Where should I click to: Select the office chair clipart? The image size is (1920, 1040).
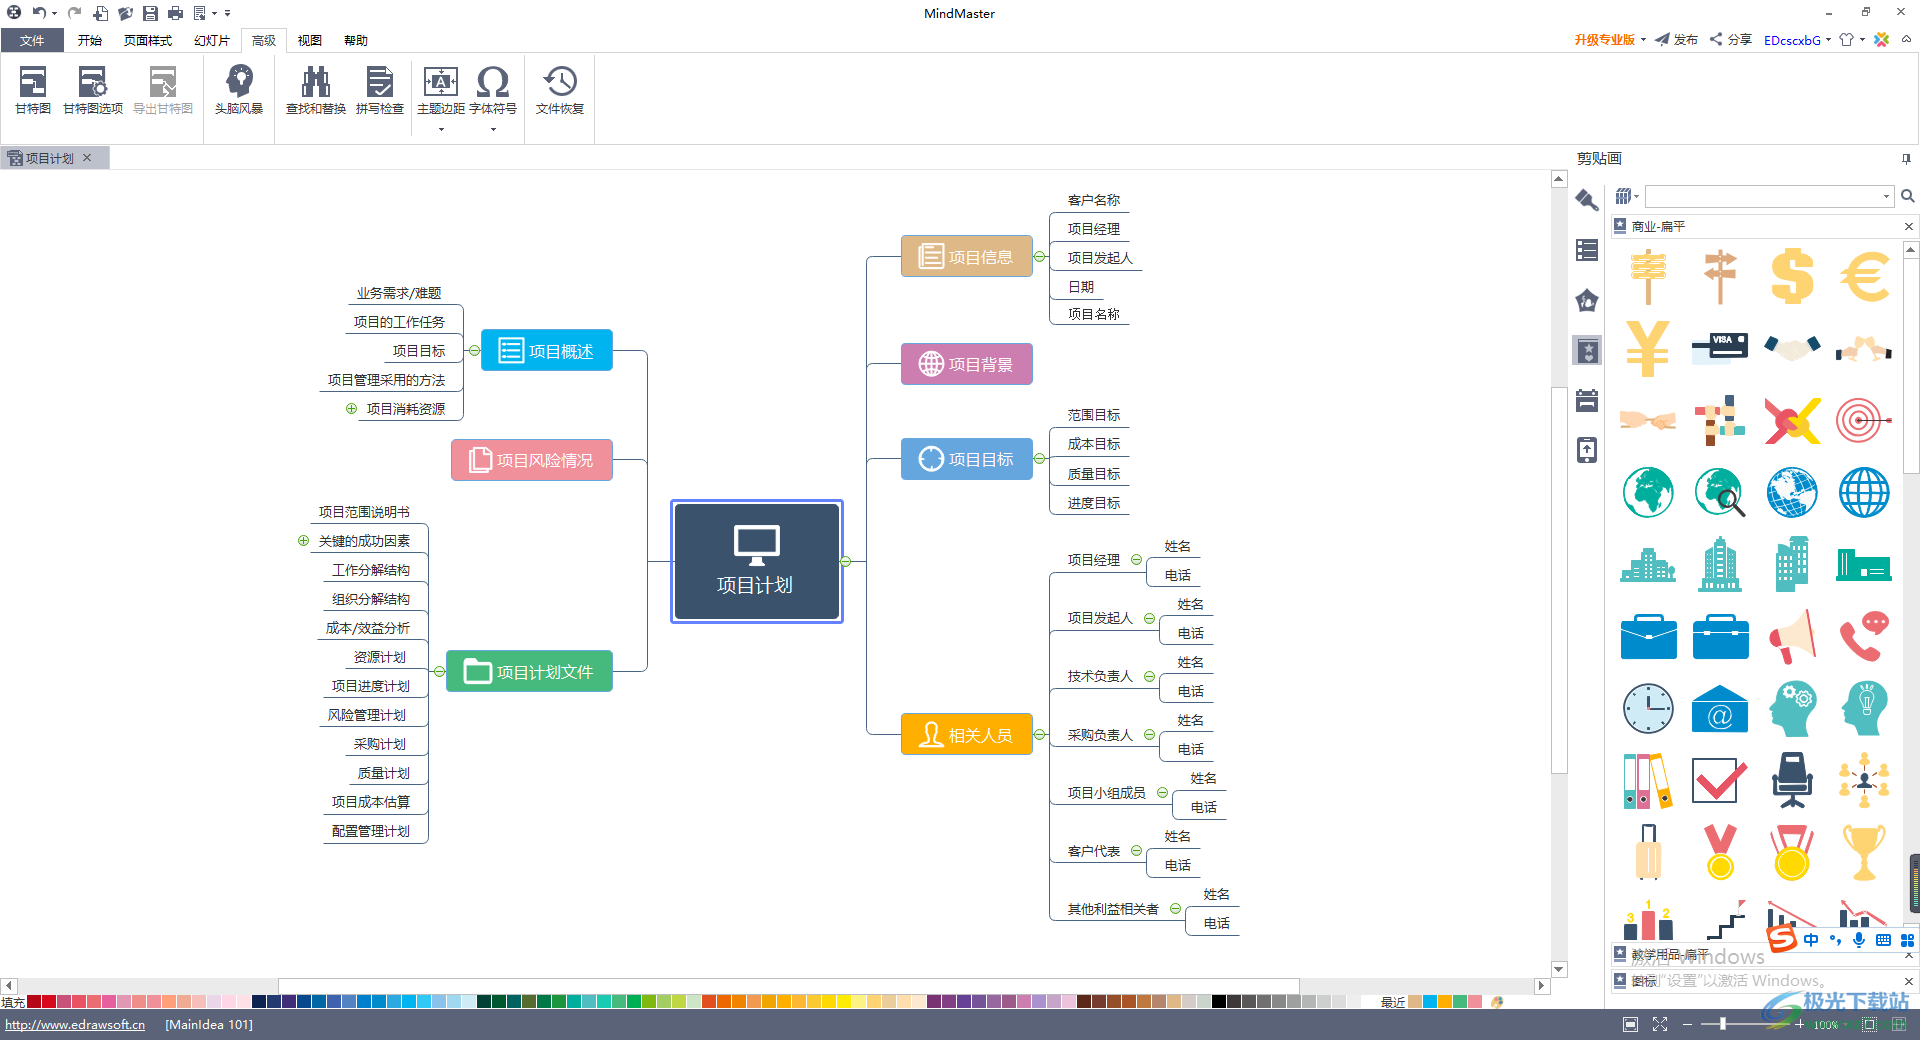pos(1792,780)
